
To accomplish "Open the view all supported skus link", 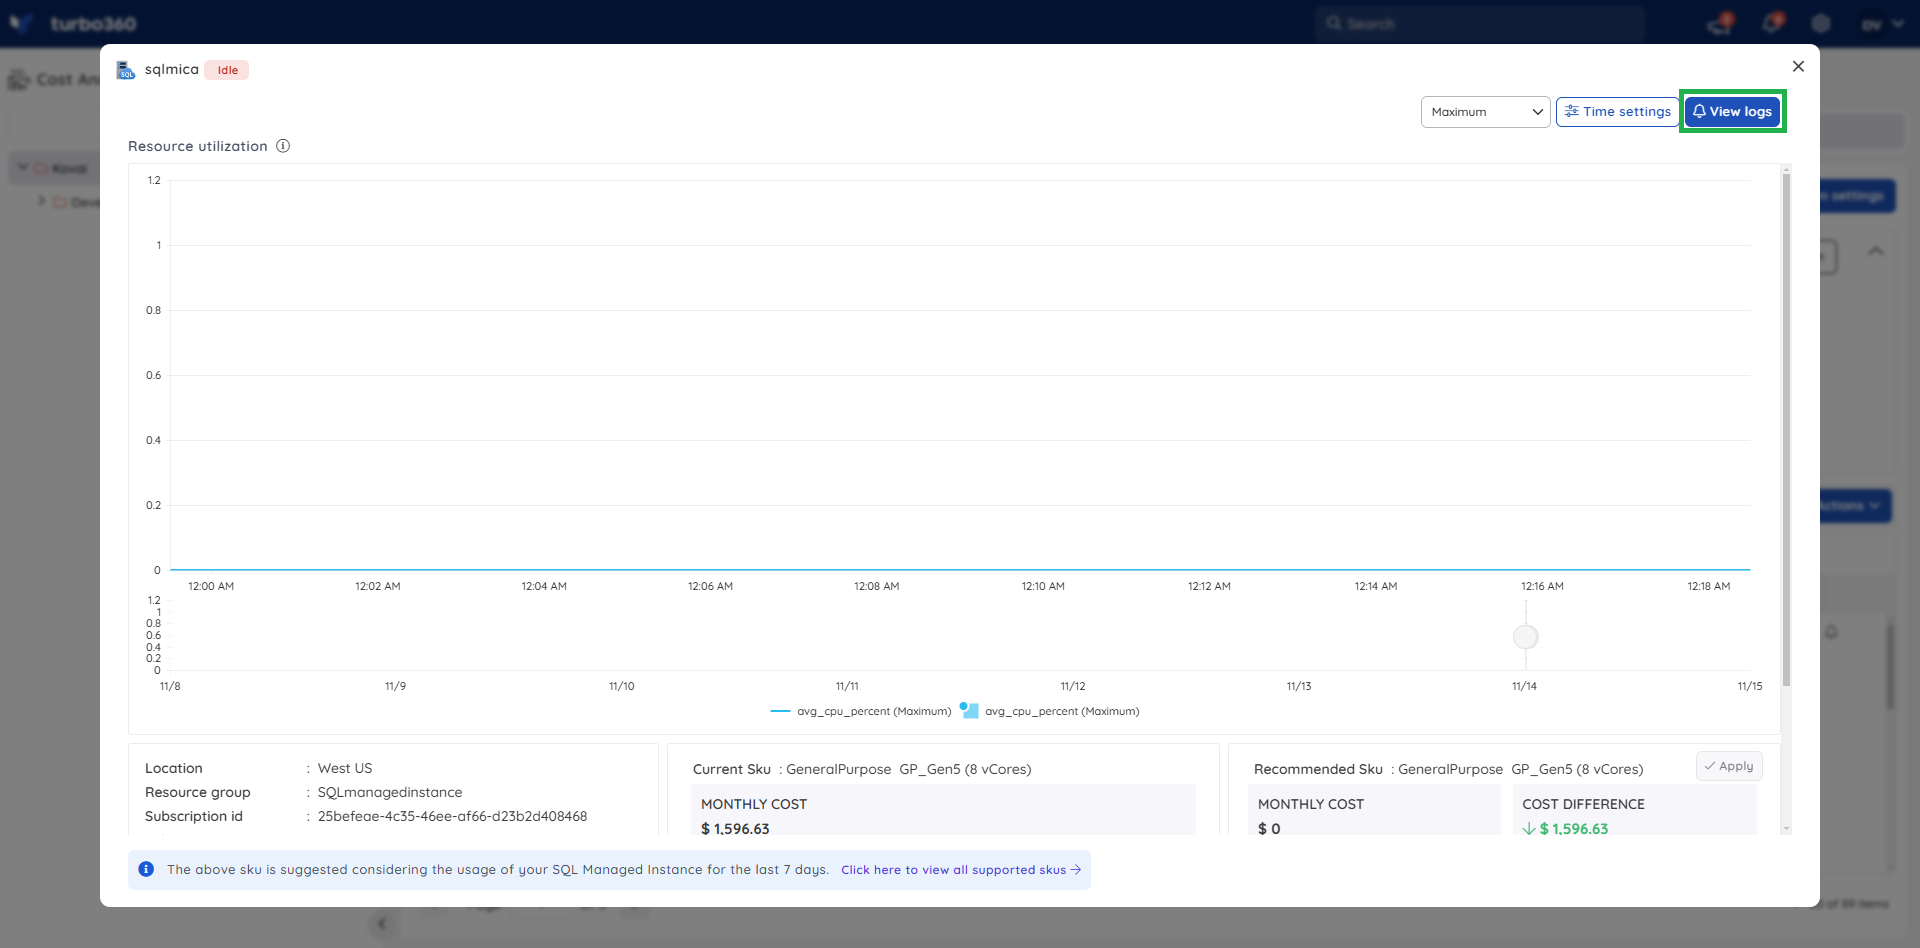I will [x=960, y=870].
